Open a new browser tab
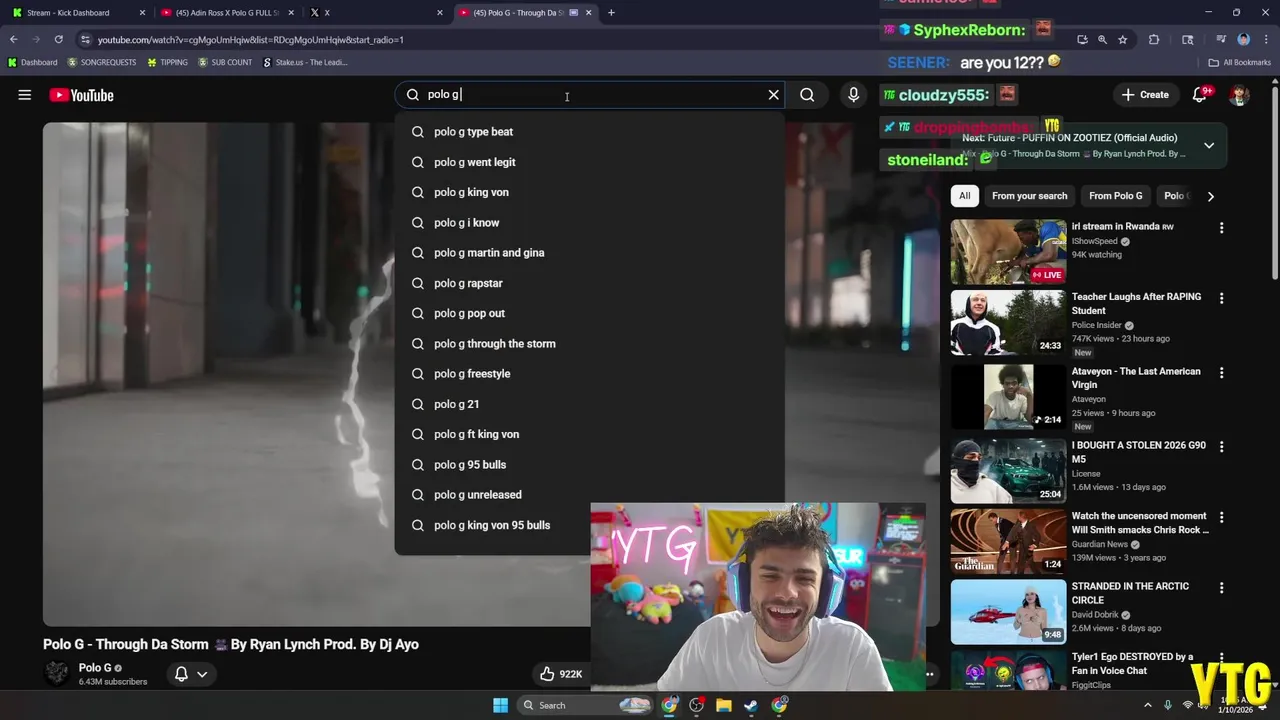This screenshot has width=1280, height=720. (x=611, y=13)
